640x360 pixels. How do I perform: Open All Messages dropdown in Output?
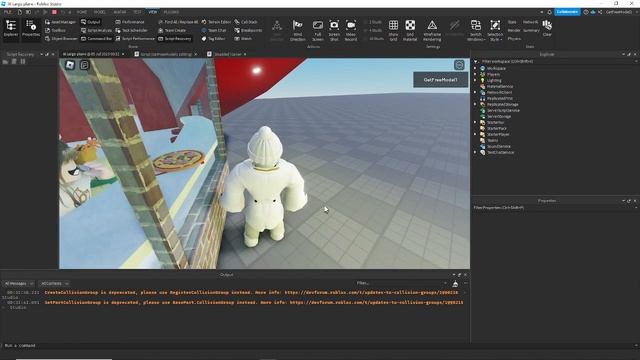tap(19, 283)
